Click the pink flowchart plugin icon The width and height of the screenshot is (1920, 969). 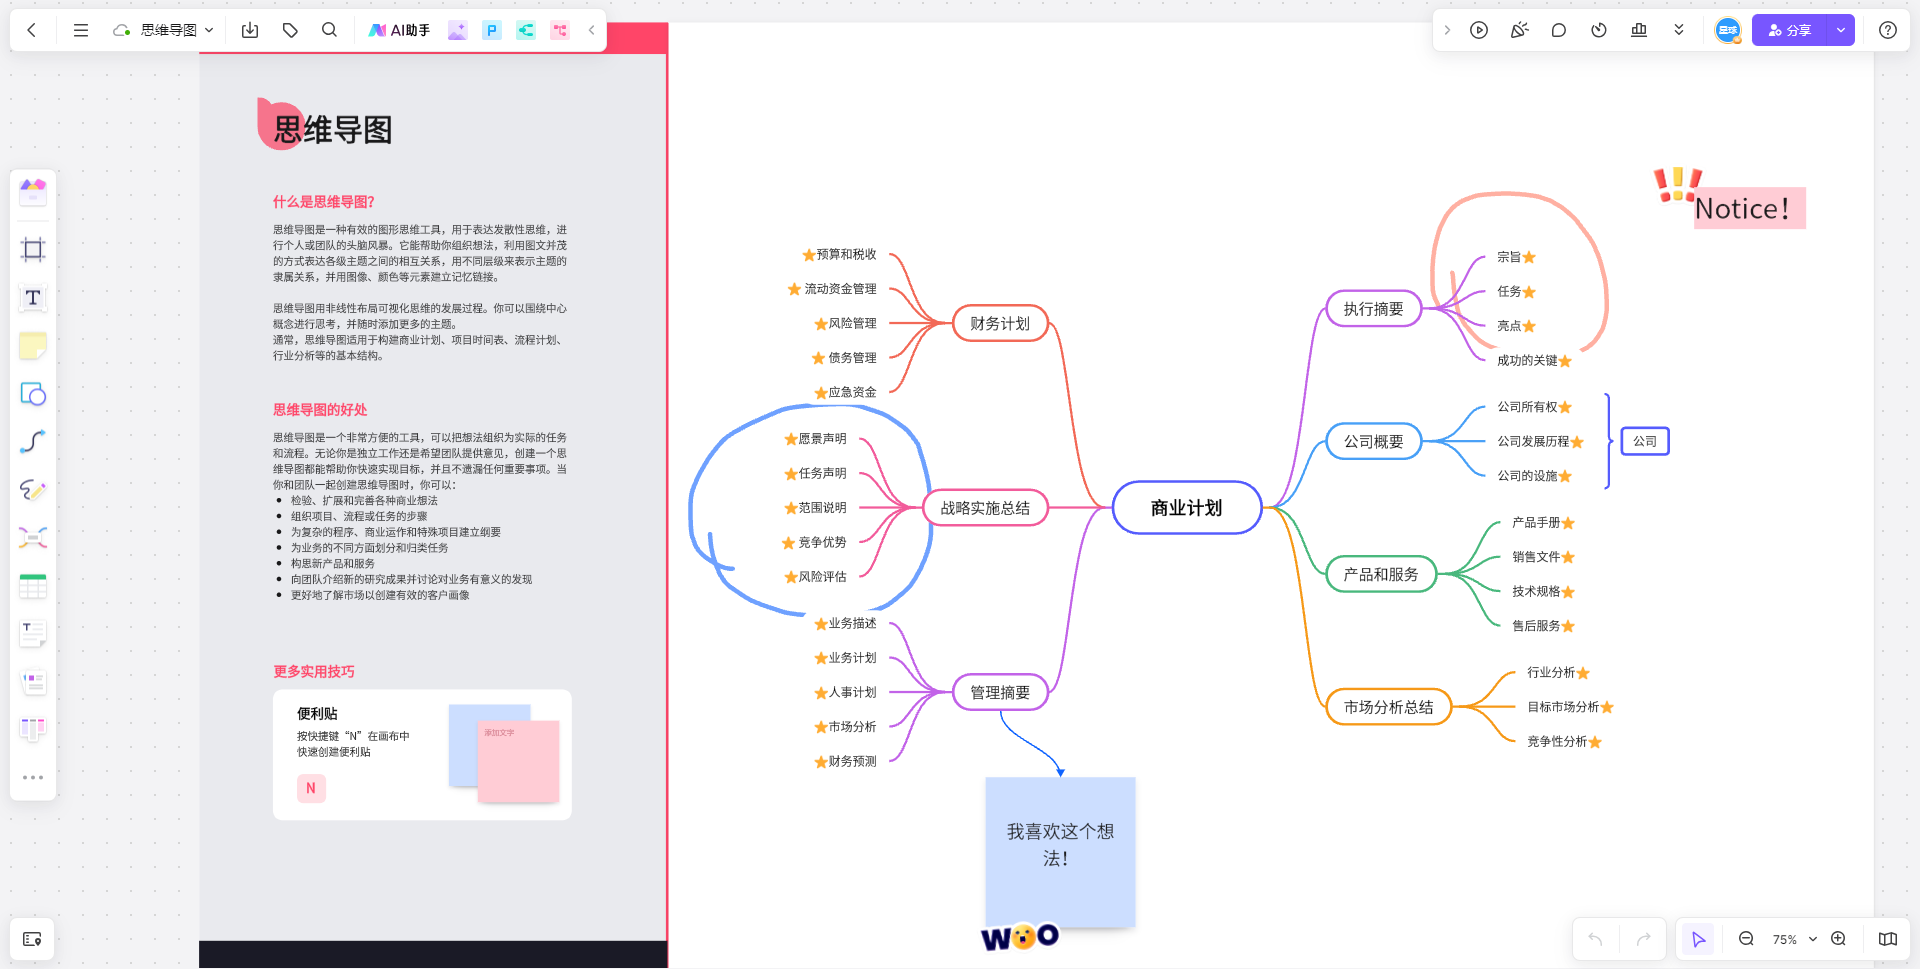tap(560, 30)
